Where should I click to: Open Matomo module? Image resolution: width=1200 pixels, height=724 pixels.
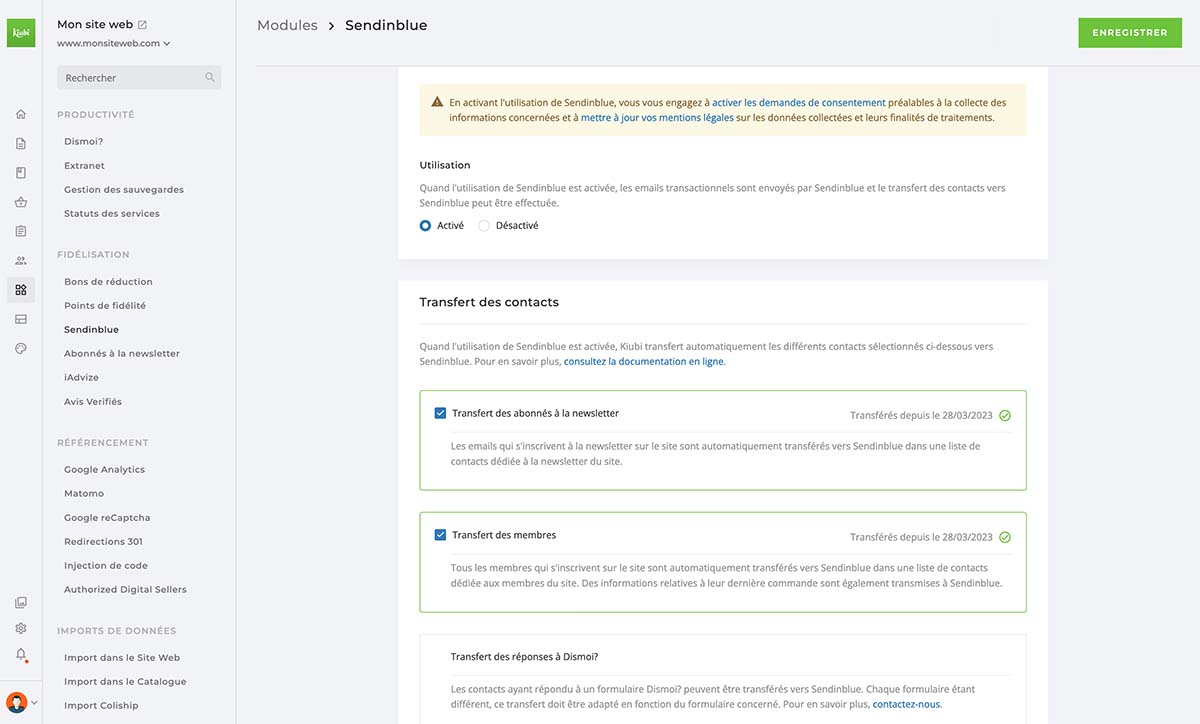click(84, 494)
